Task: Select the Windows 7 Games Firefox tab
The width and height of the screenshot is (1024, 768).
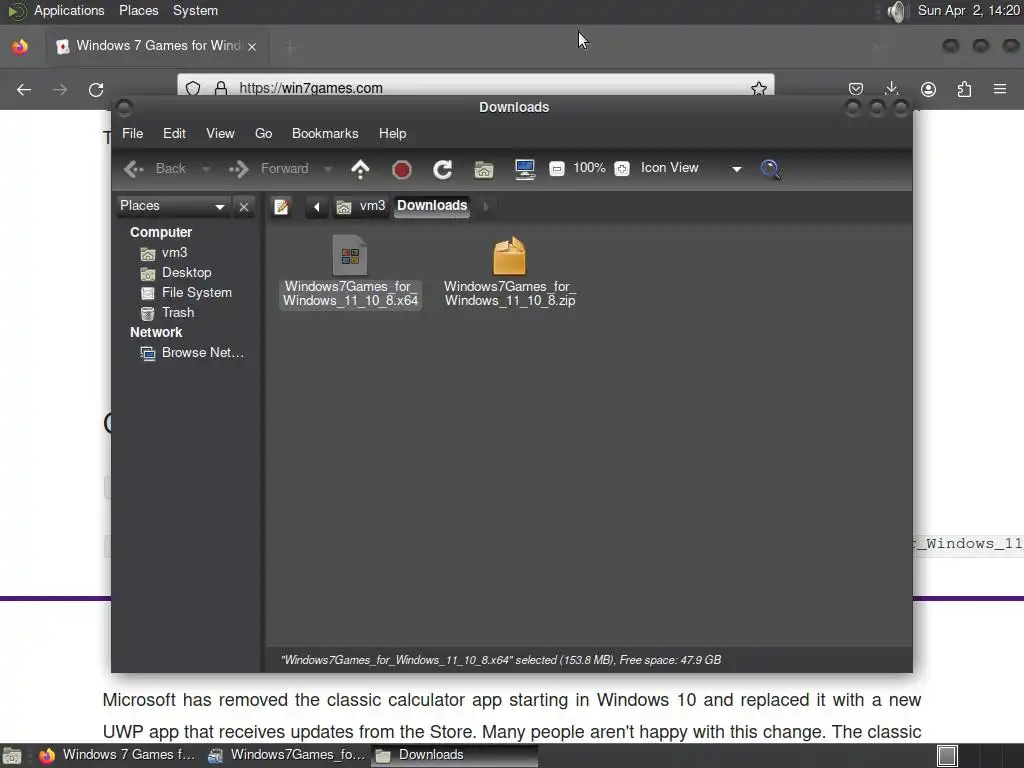Action: (157, 46)
